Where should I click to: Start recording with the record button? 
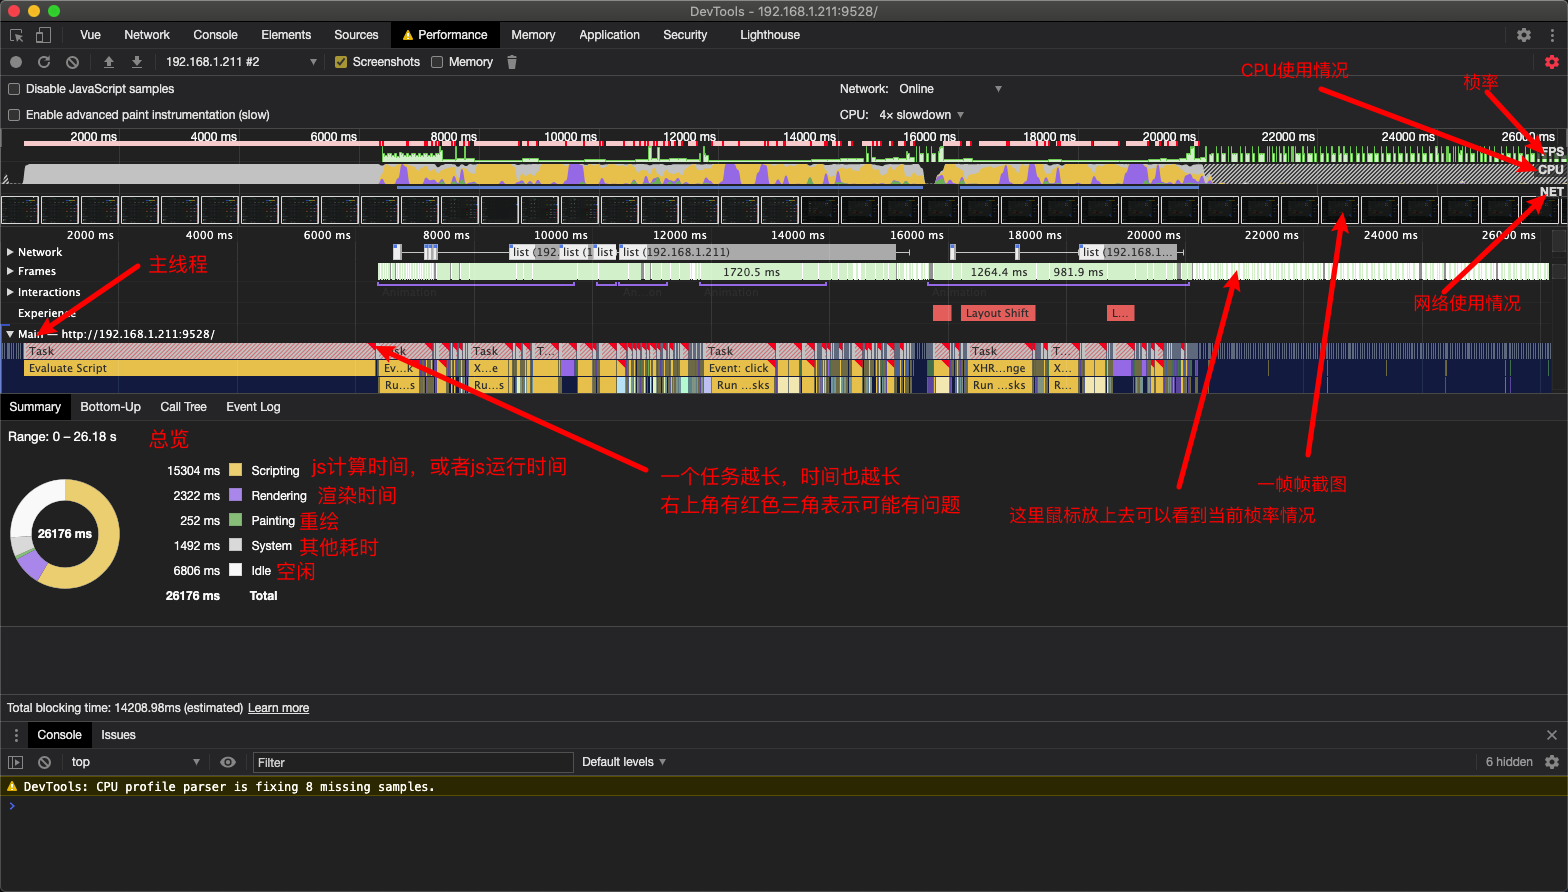tap(16, 62)
